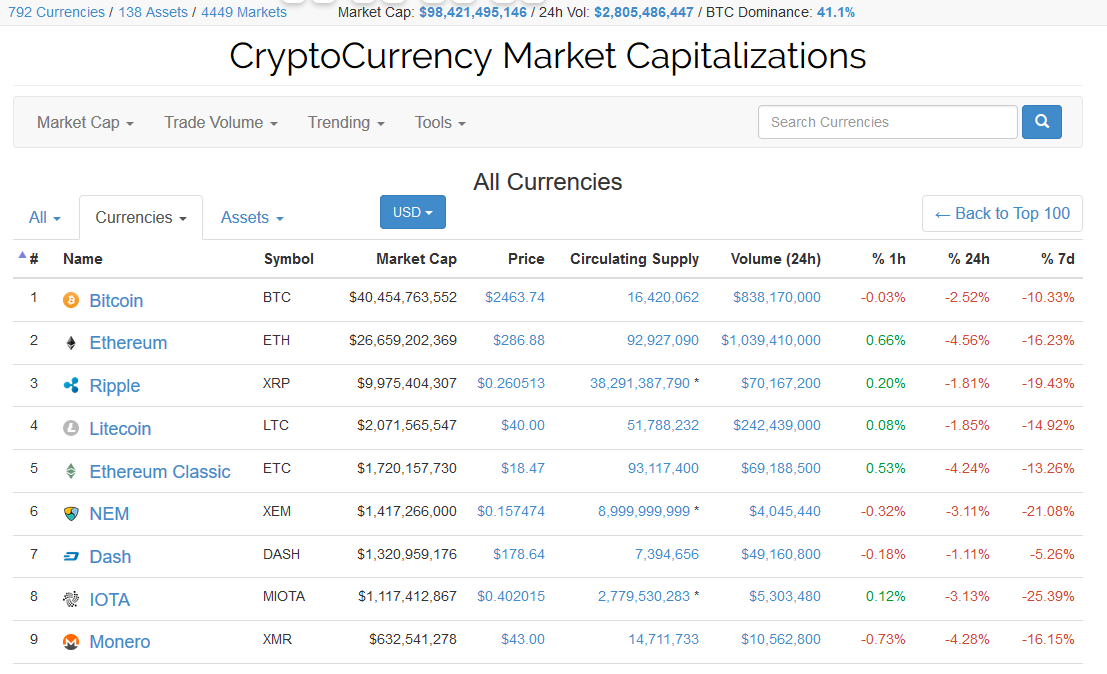1107x674 pixels.
Task: Click the NEM logo icon
Action: [71, 514]
